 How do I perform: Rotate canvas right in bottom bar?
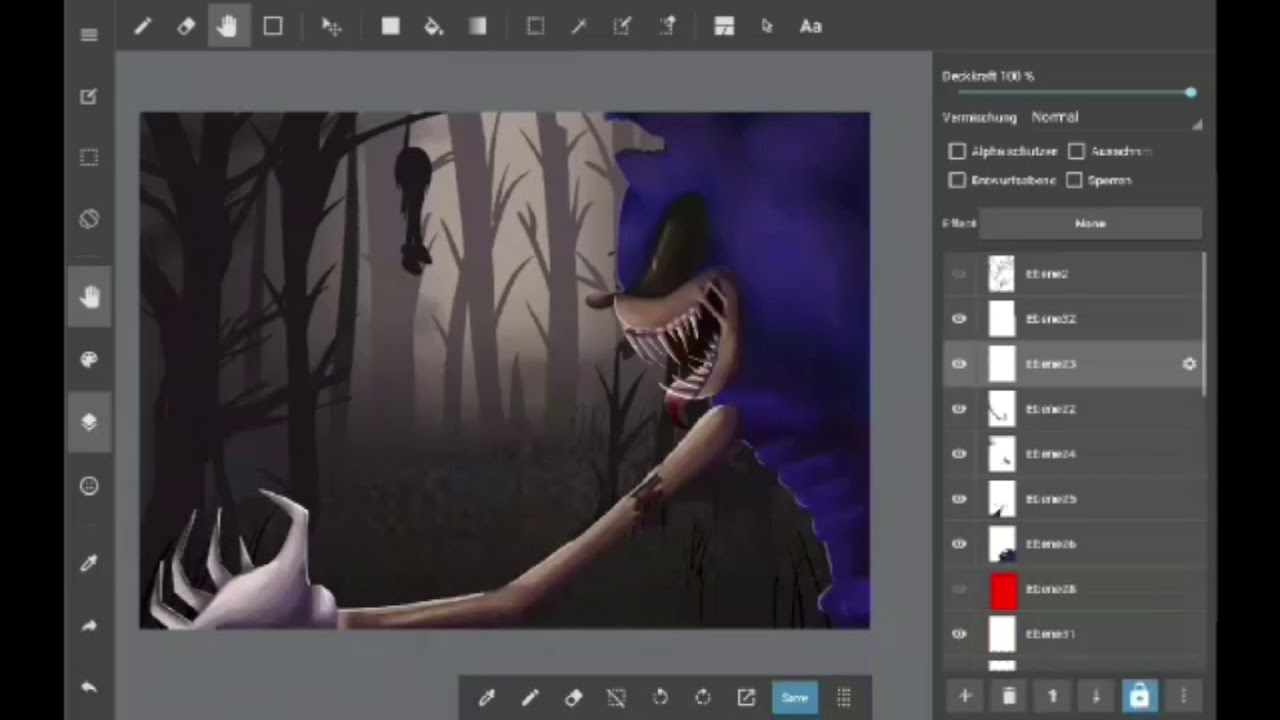703,698
